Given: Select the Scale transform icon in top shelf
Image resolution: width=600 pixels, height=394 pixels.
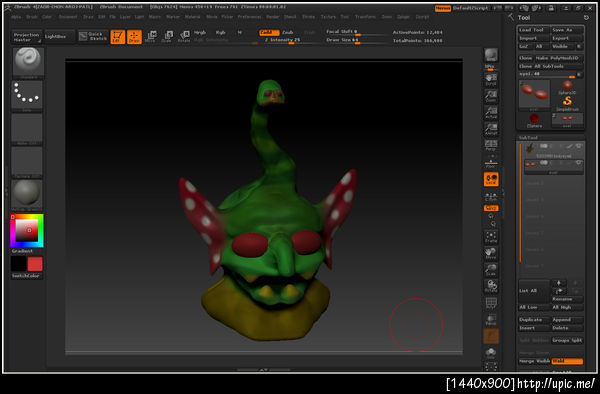Looking at the screenshot, I should 168,37.
